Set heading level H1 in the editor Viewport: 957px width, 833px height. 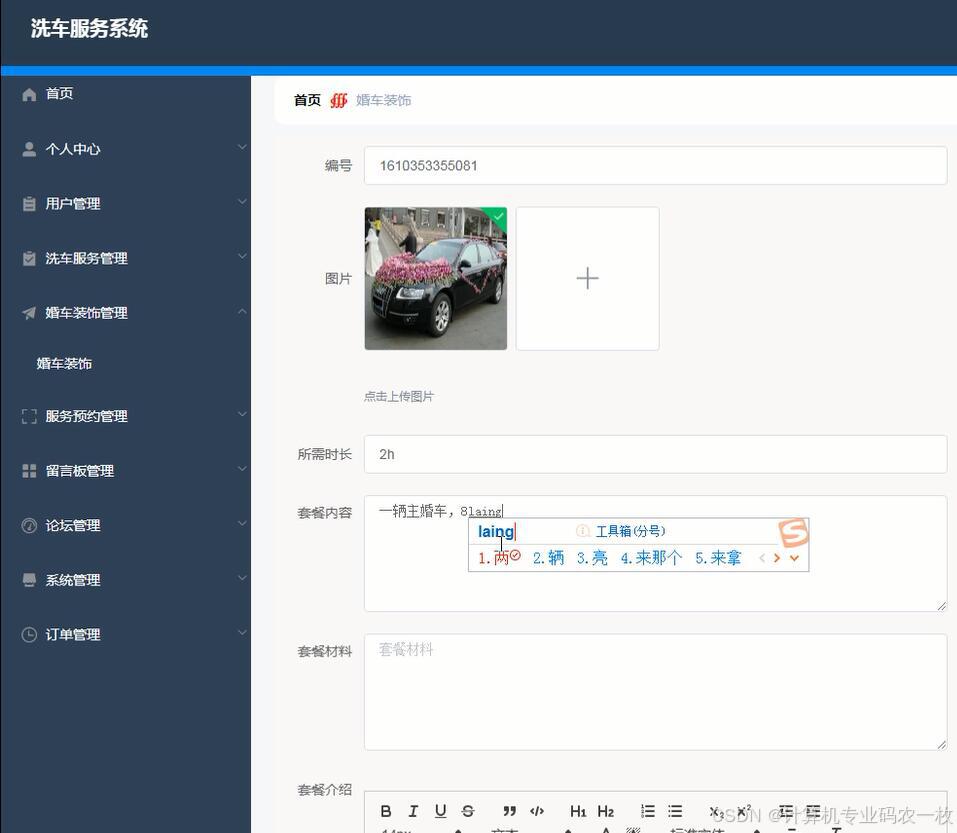[578, 811]
